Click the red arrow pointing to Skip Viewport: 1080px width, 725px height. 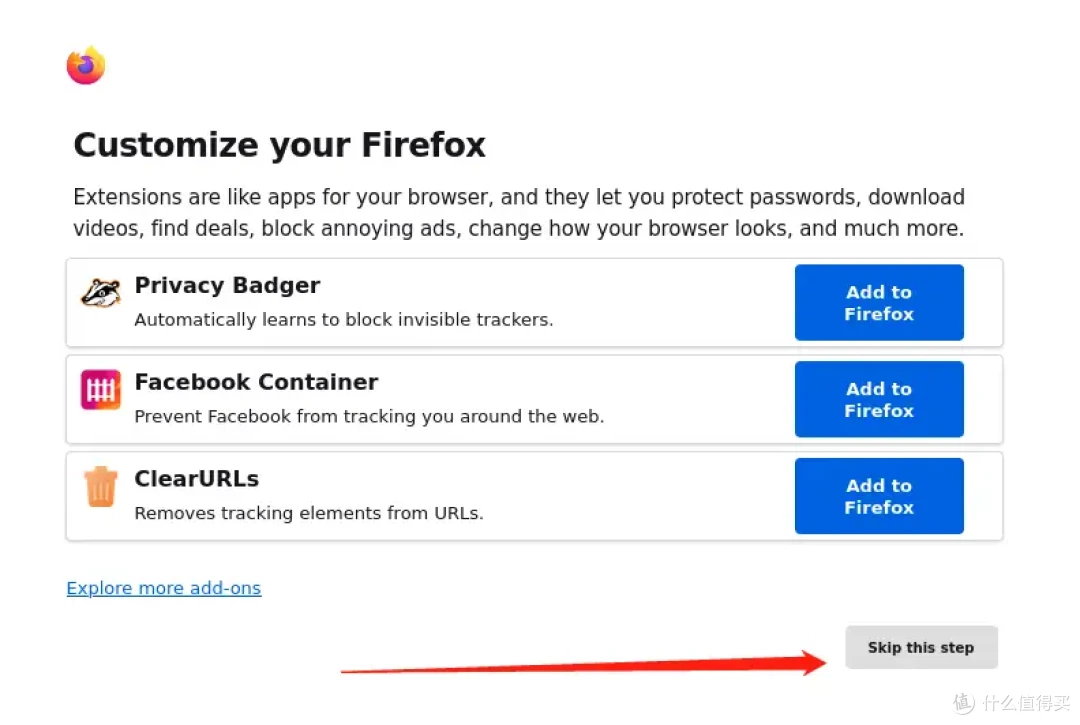584,664
